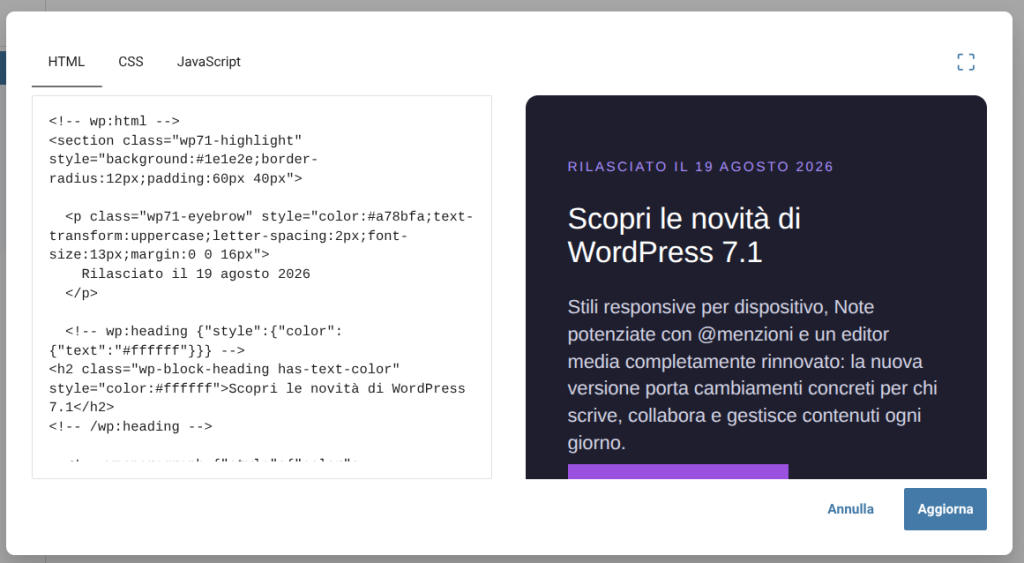Viewport: 1024px width, 563px height.
Task: Switch to the CSS tab
Action: click(131, 61)
